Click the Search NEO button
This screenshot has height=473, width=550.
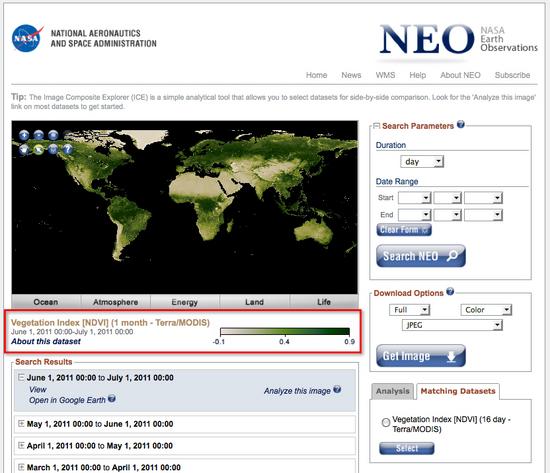point(421,256)
